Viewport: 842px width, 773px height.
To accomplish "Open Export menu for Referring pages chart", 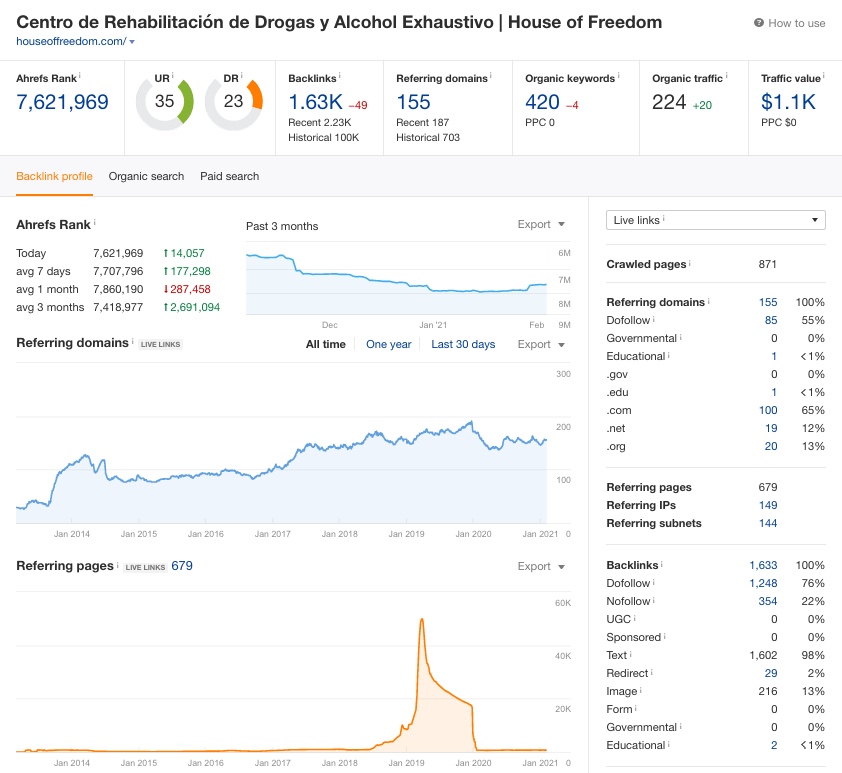I will point(541,566).
